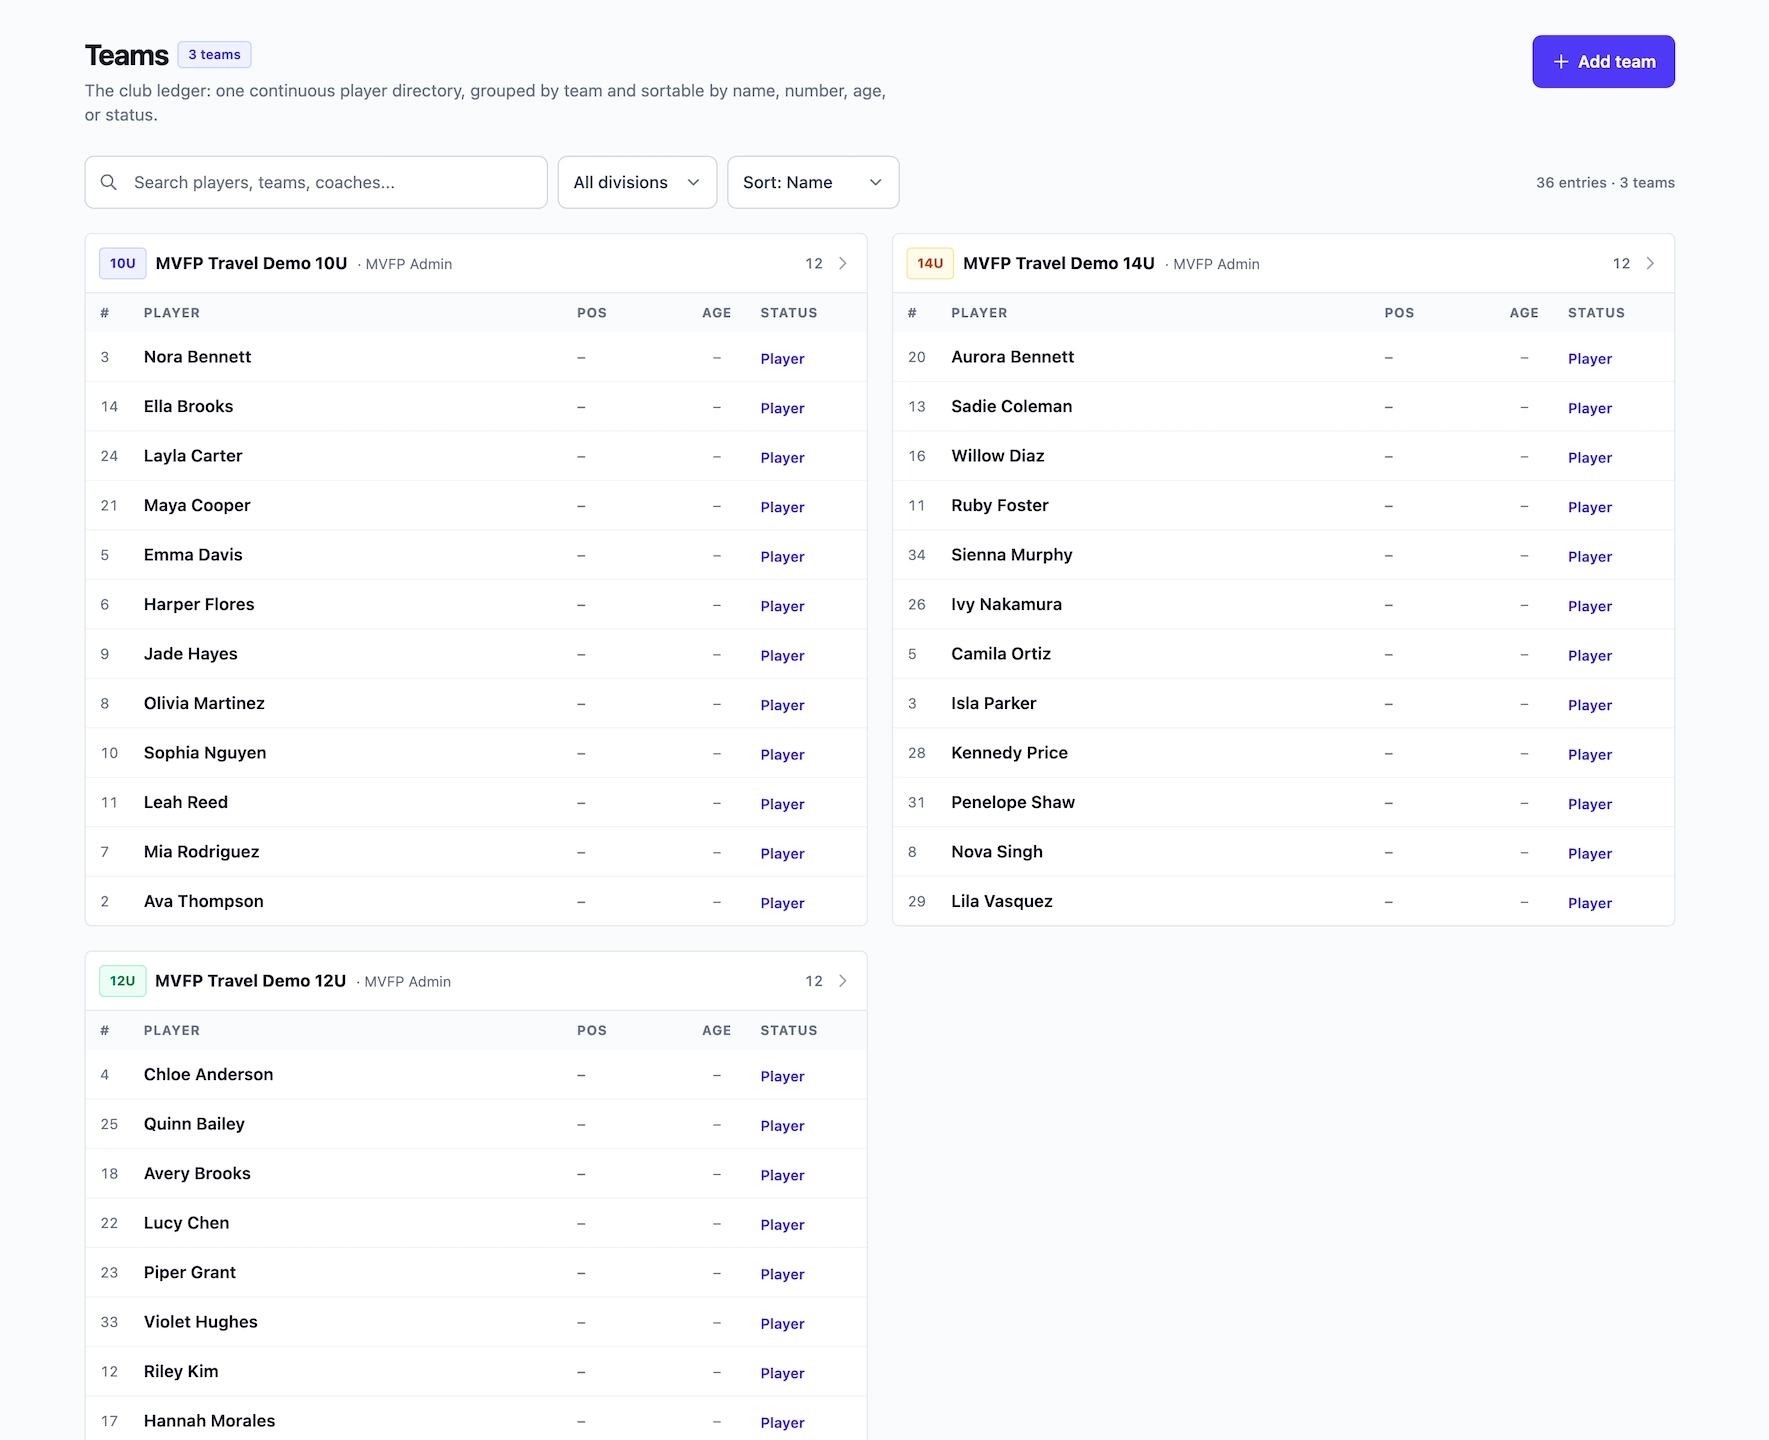Open the Sort: Name dropdown
Screen dimensions: 1769x1440
[x=813, y=182]
